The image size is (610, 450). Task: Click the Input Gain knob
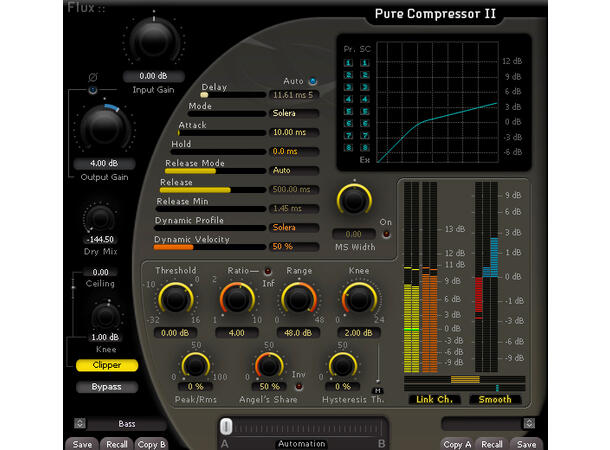[x=153, y=41]
